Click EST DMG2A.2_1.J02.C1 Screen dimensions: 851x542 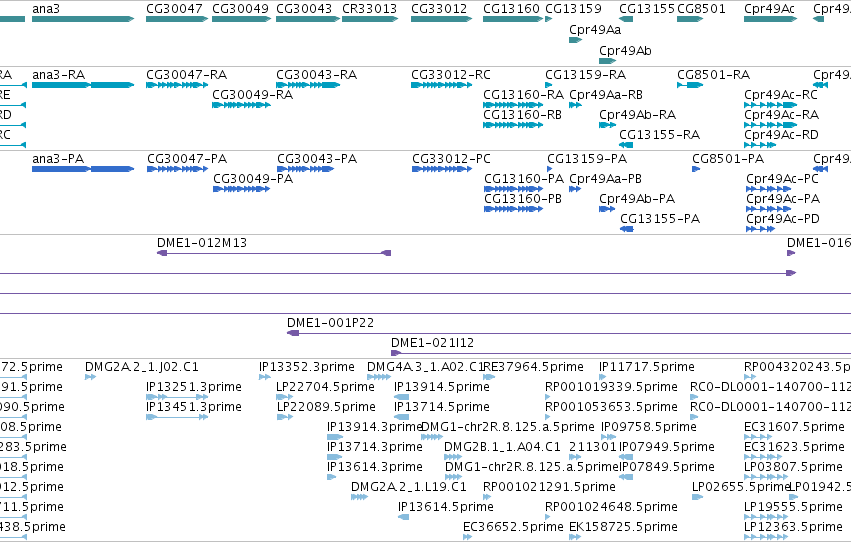[x=91, y=377]
